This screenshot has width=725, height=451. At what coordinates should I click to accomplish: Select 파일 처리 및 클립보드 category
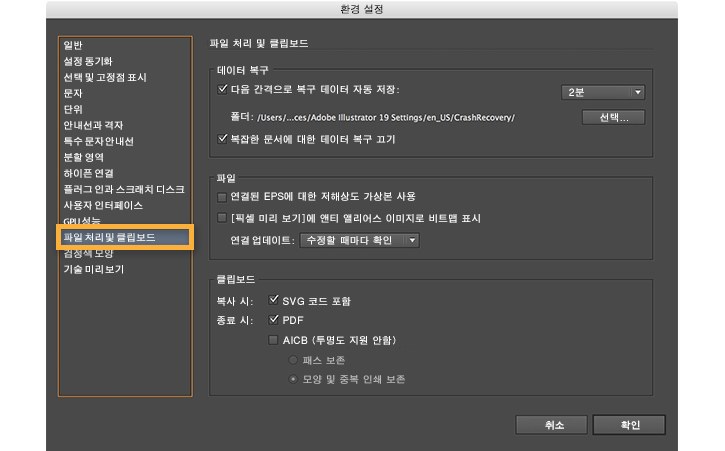[x=125, y=237]
